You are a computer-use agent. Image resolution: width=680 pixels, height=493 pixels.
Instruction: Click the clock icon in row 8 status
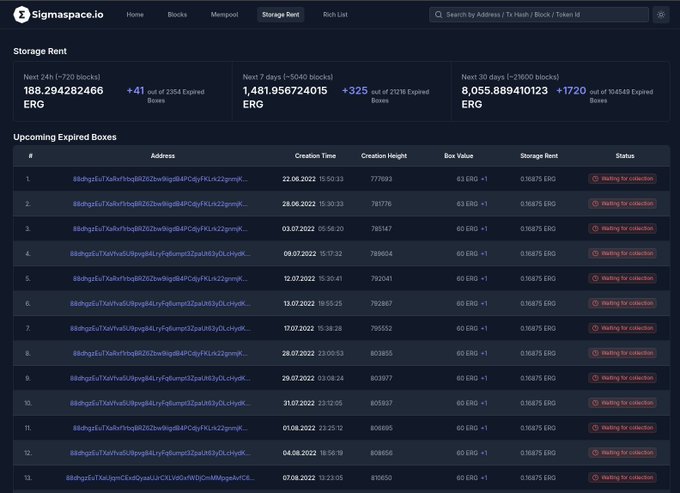[x=595, y=353]
